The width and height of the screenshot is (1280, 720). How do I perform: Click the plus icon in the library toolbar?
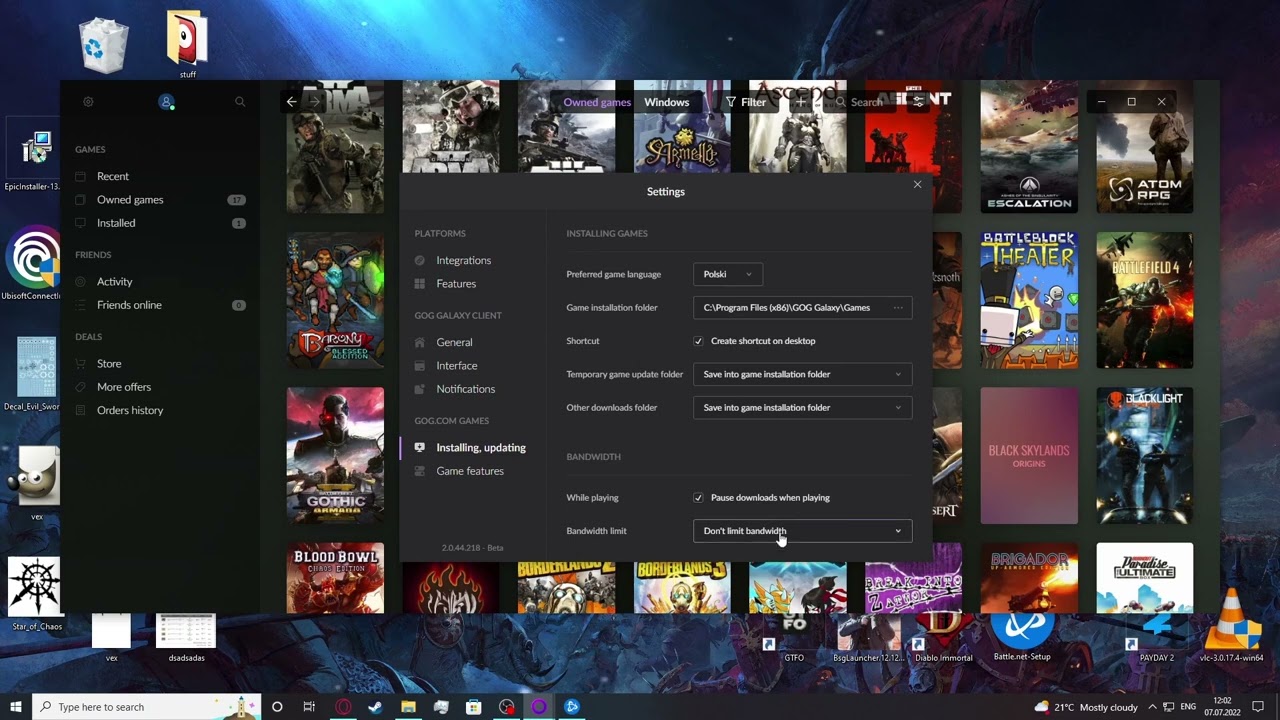[801, 102]
